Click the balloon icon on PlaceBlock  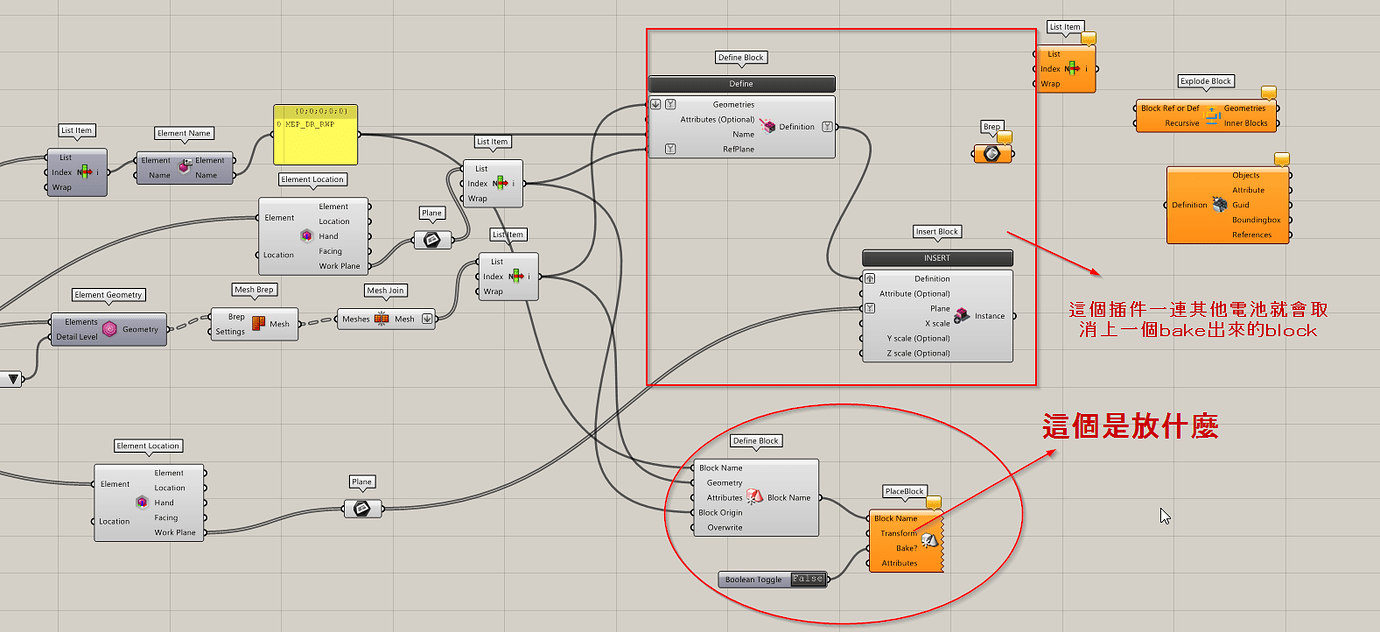pos(934,503)
